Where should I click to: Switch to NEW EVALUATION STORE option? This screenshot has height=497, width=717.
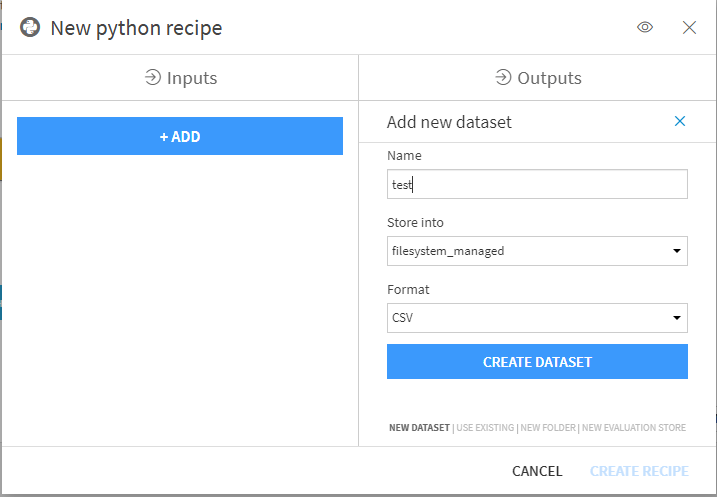coord(634,428)
